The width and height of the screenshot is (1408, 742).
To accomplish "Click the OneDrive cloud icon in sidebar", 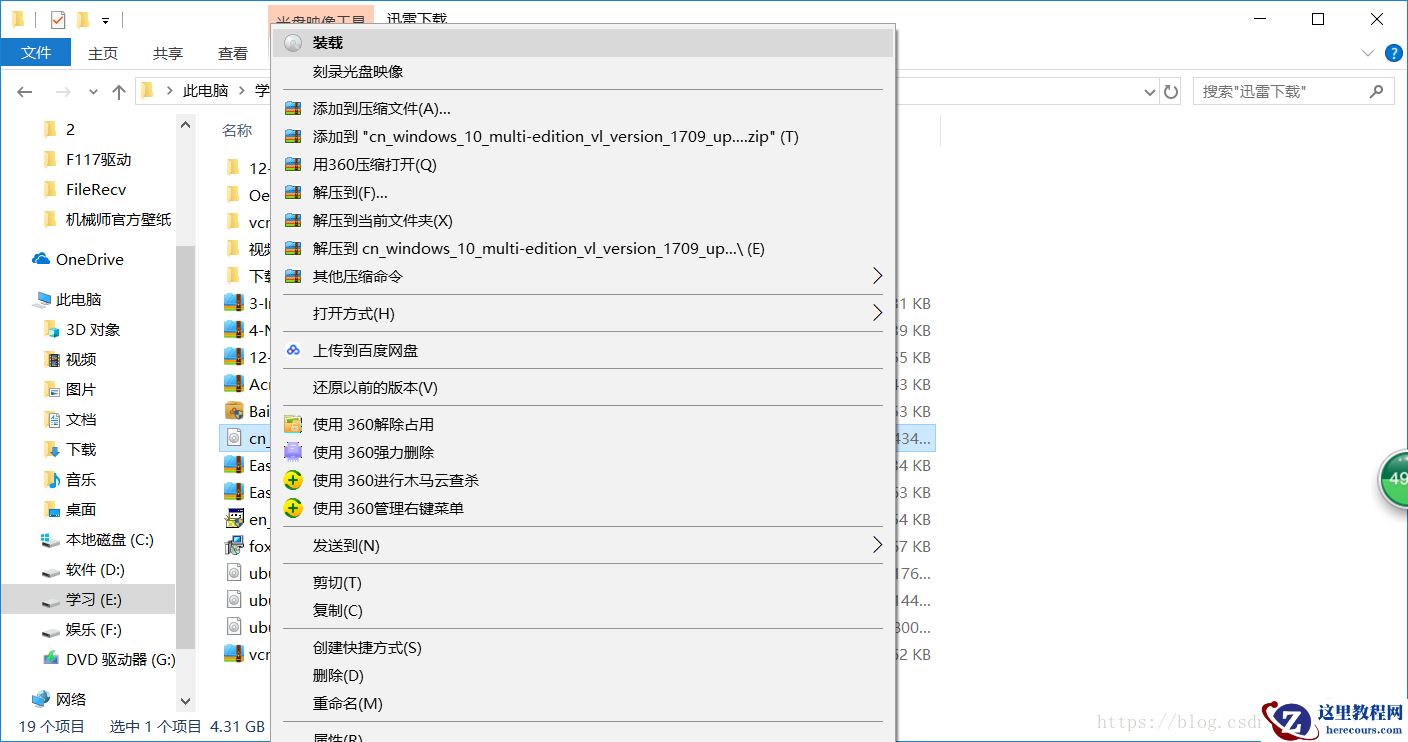I will click(41, 259).
